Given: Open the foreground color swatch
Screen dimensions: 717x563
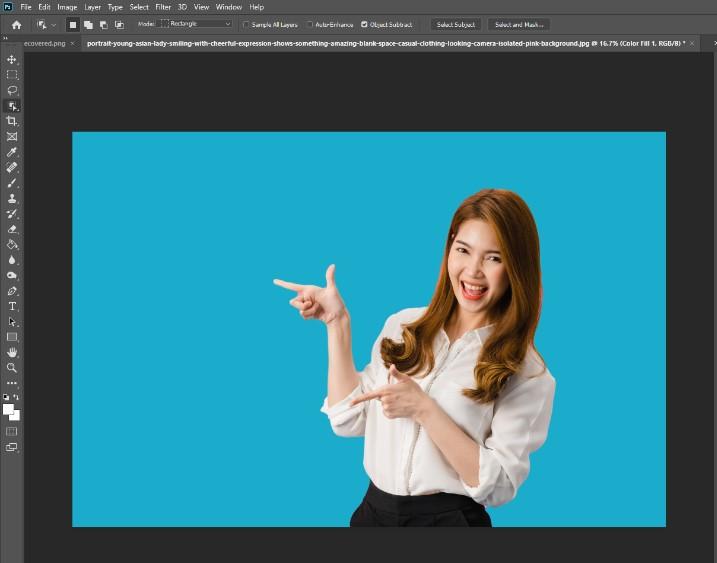Looking at the screenshot, I should [7, 408].
